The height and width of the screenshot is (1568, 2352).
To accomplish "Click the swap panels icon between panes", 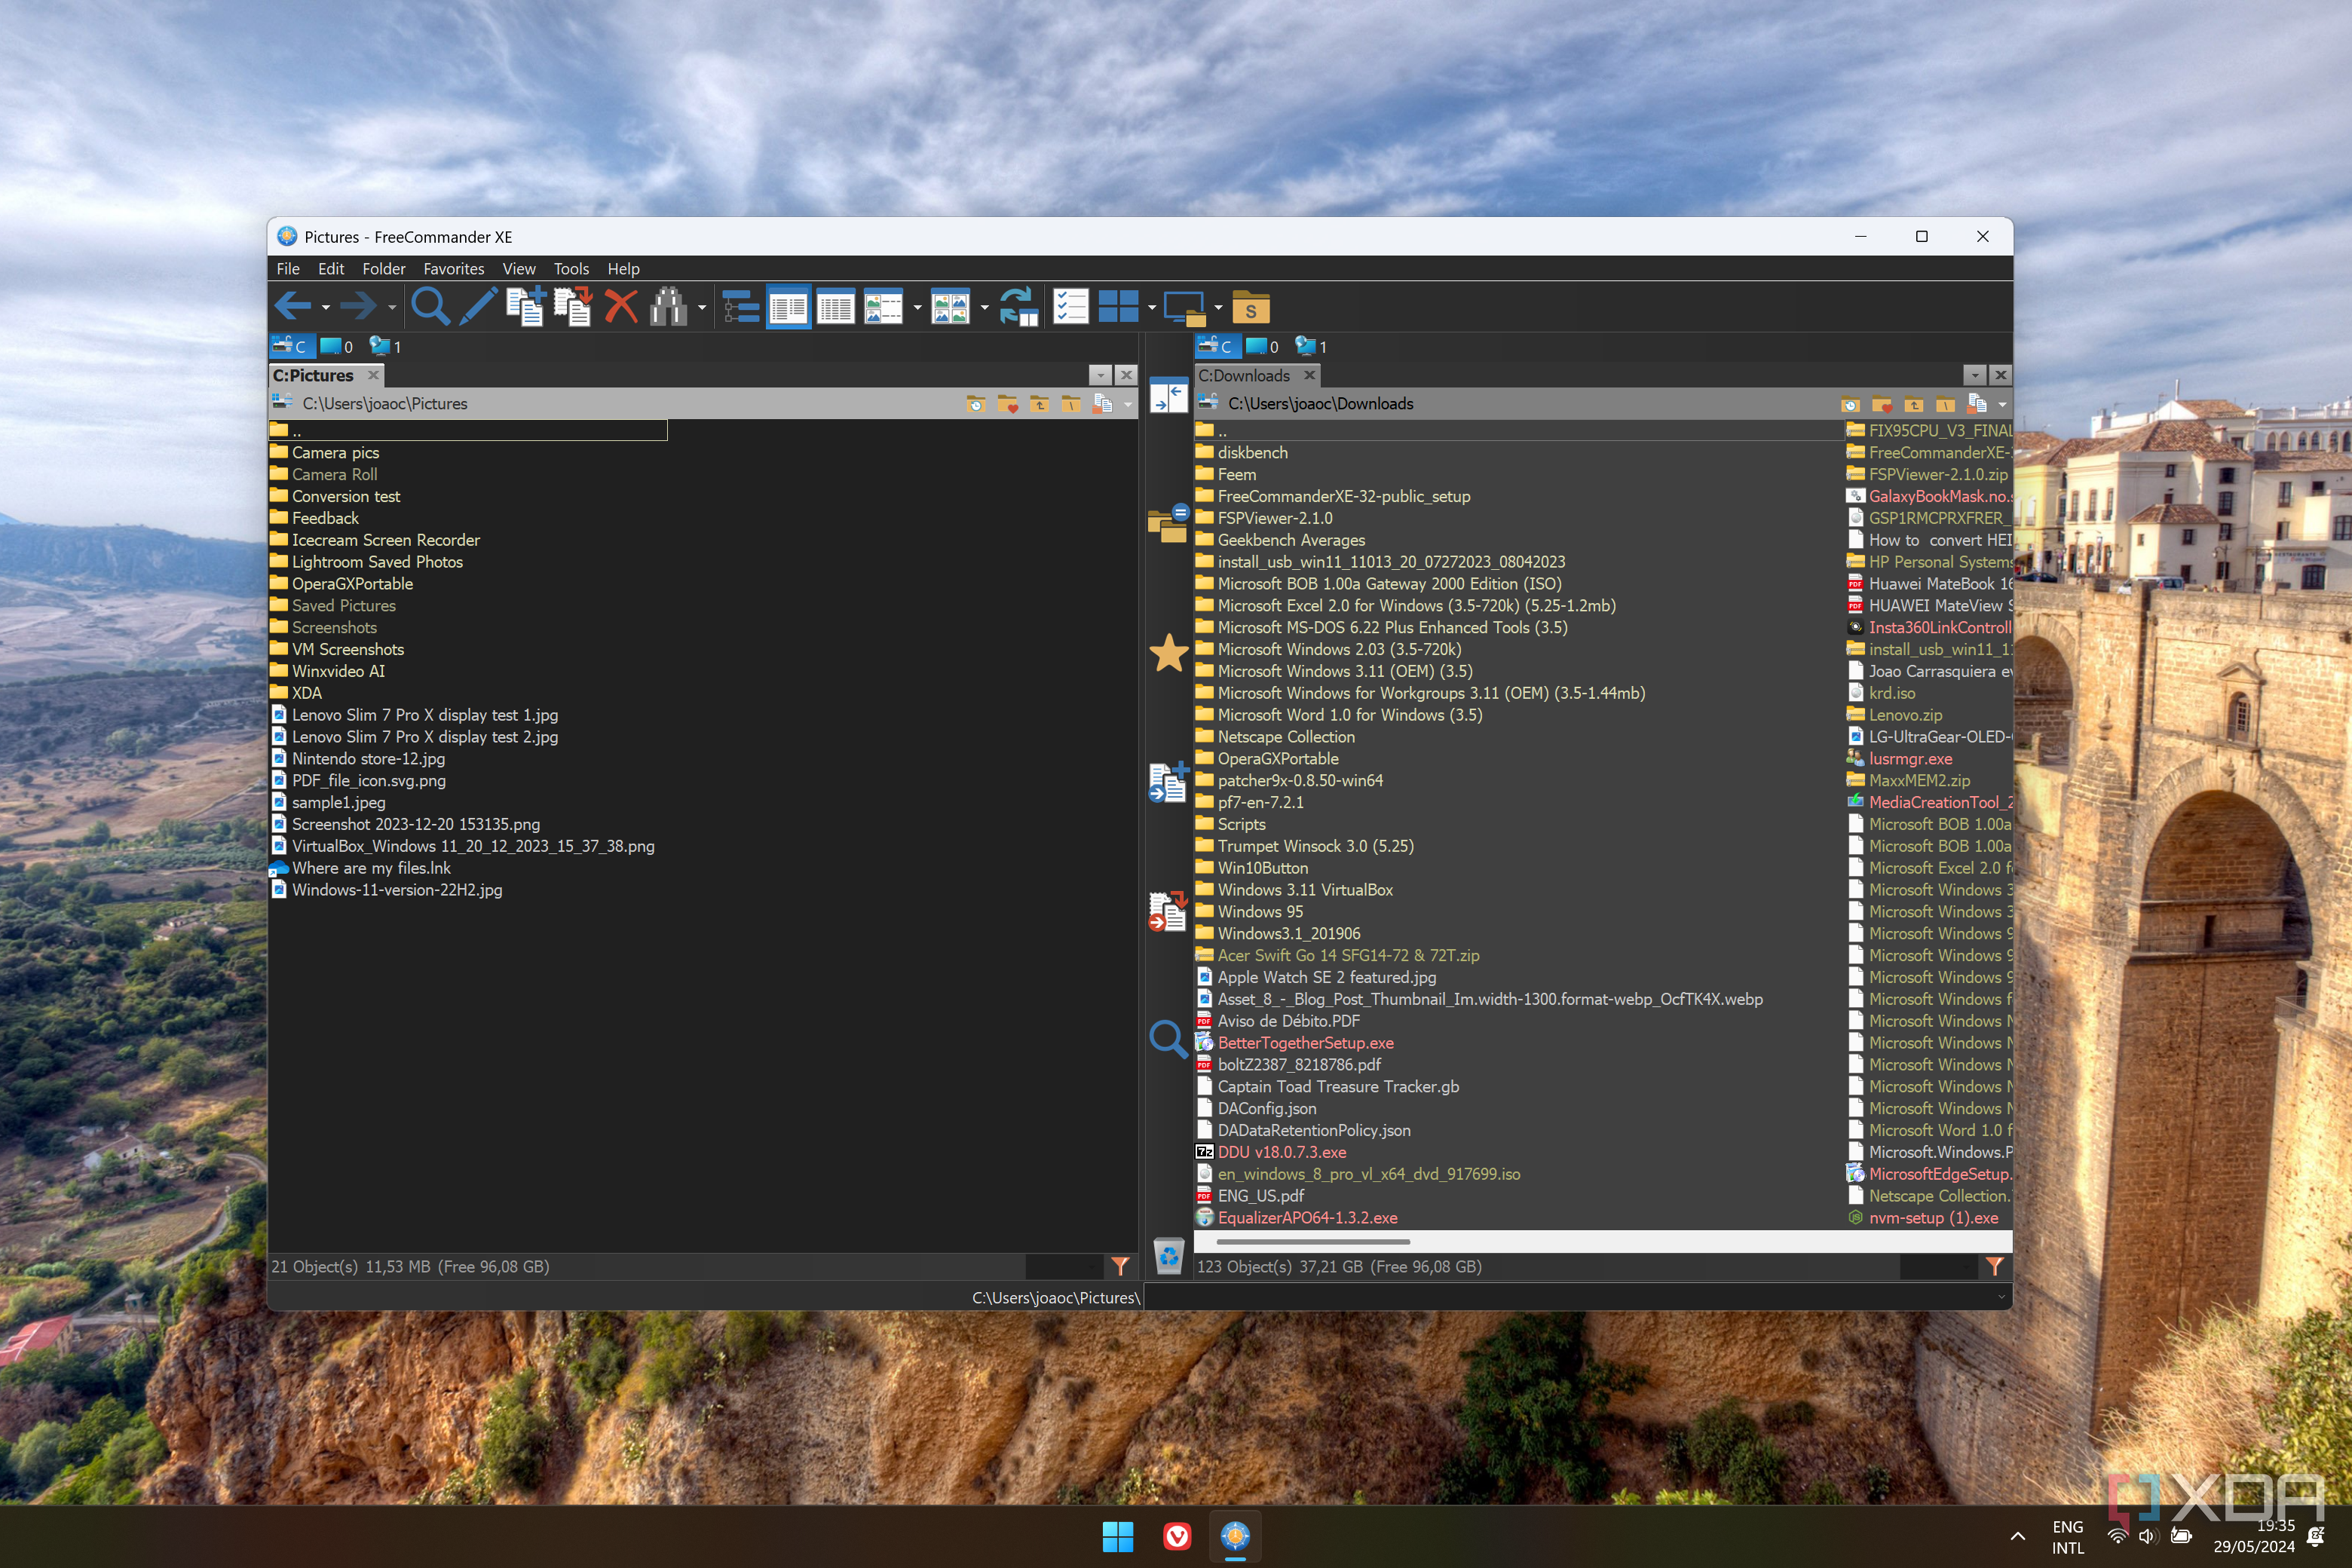I will [x=1168, y=396].
